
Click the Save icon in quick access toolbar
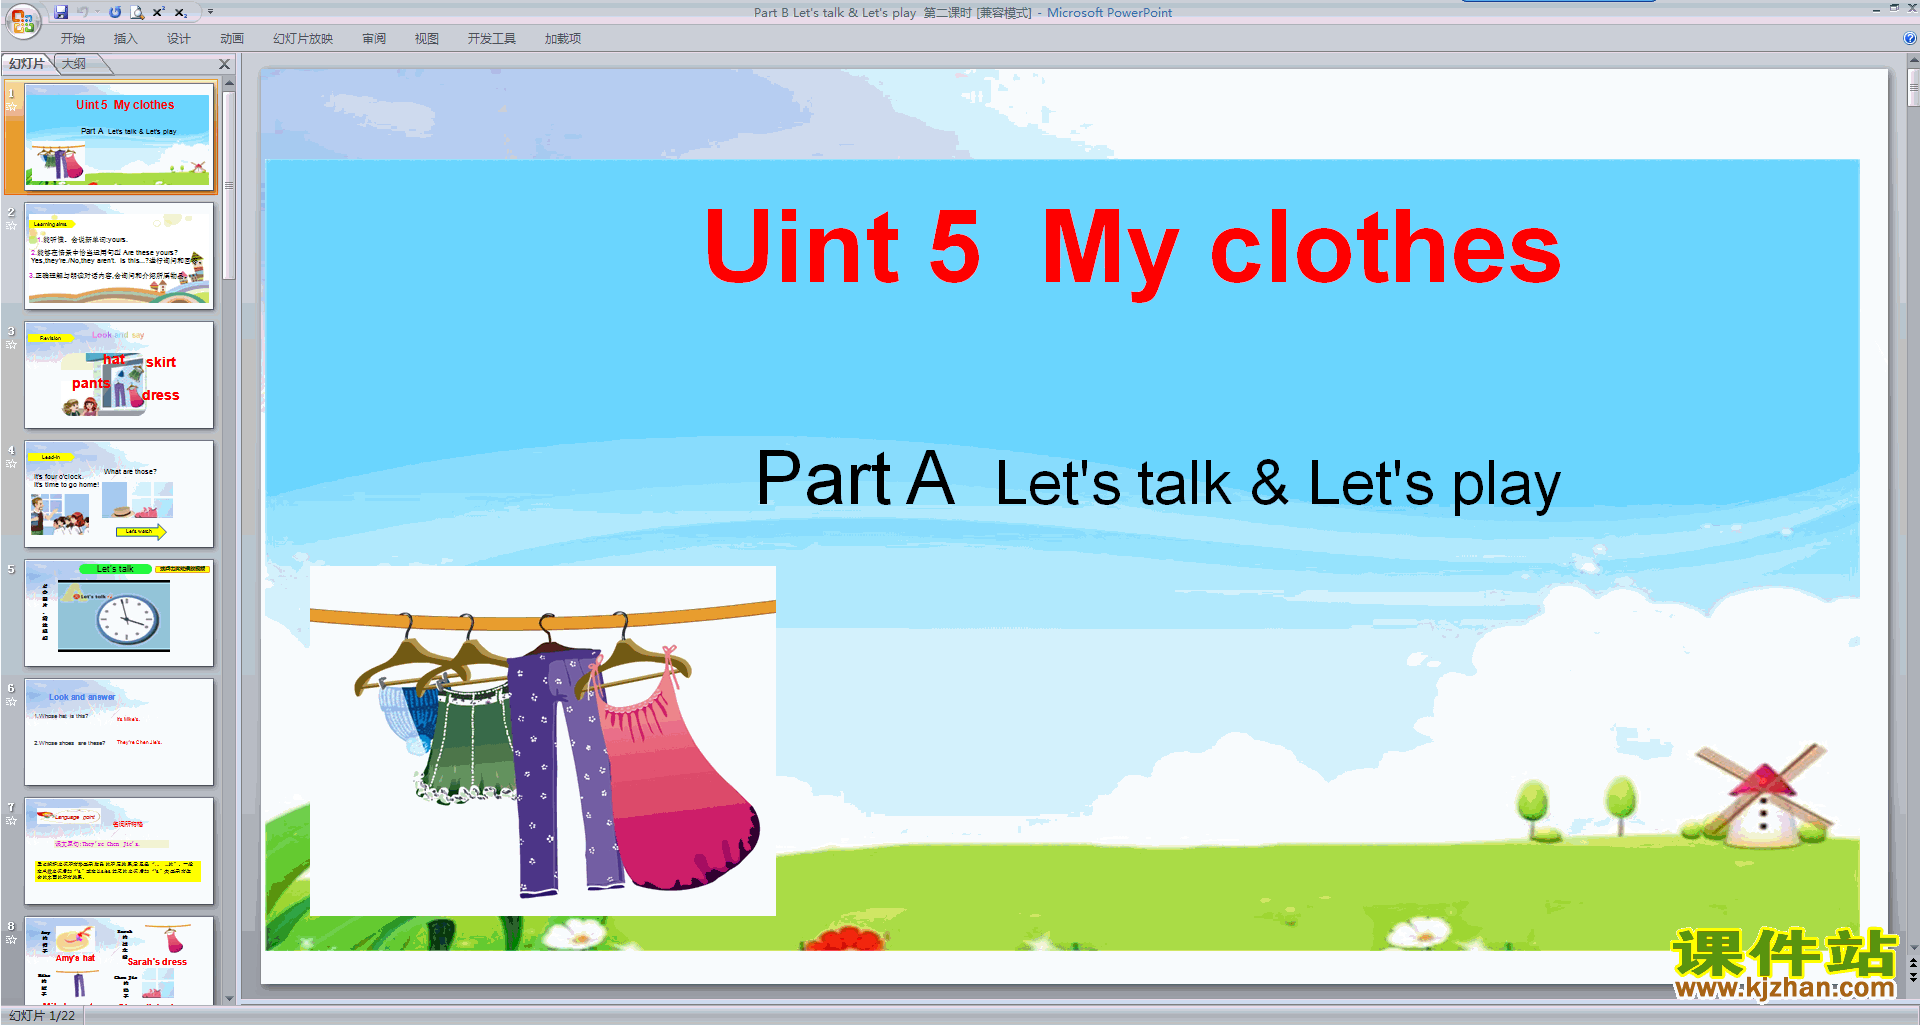tap(61, 12)
